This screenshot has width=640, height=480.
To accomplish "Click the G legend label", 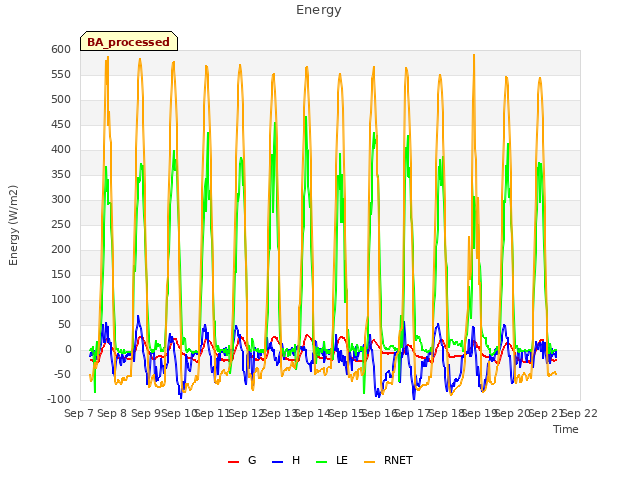I will coord(252,460).
